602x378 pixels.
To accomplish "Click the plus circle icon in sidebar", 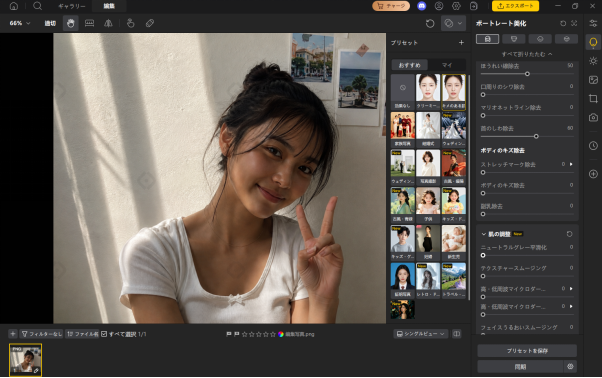I will pyautogui.click(x=593, y=174).
